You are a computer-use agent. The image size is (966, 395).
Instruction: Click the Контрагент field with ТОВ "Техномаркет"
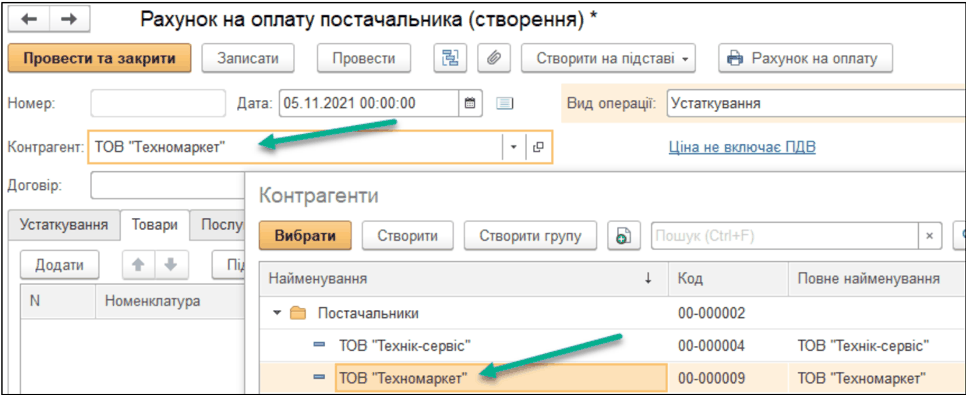tap(296, 147)
